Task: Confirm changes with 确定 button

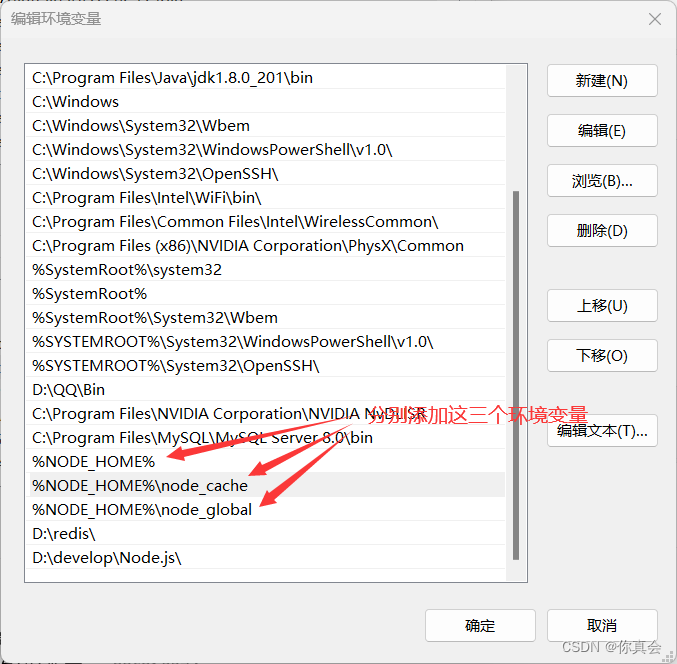Action: tap(480, 626)
